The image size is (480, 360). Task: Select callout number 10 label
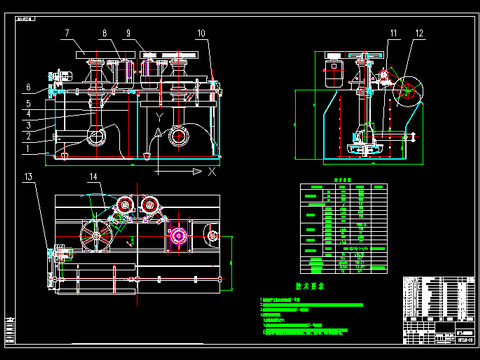point(201,33)
